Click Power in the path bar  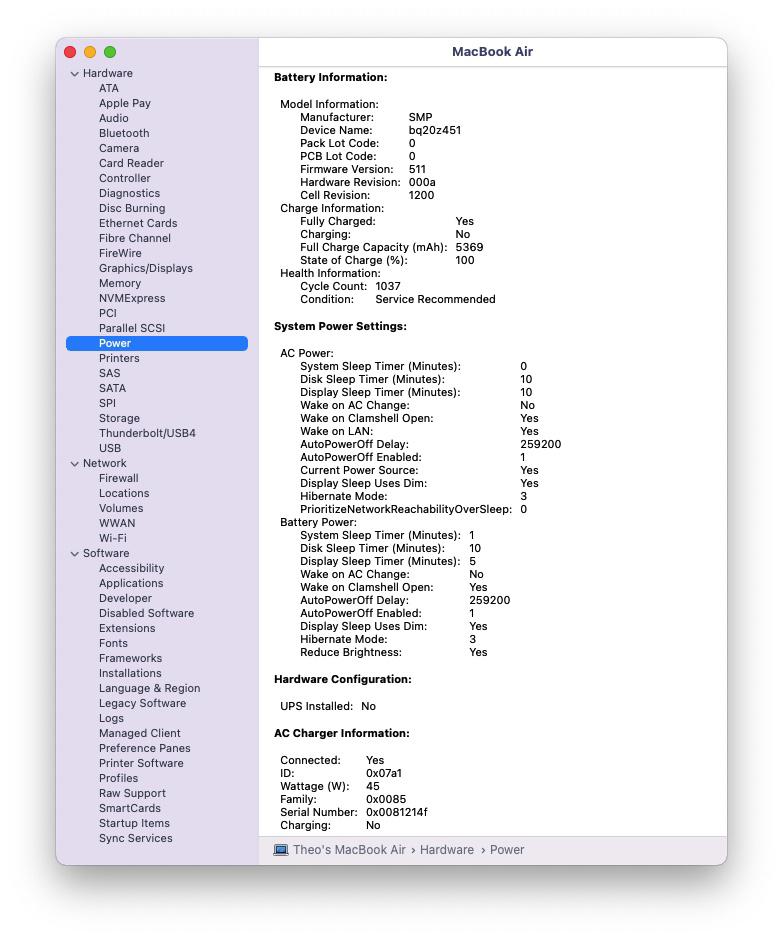click(506, 850)
